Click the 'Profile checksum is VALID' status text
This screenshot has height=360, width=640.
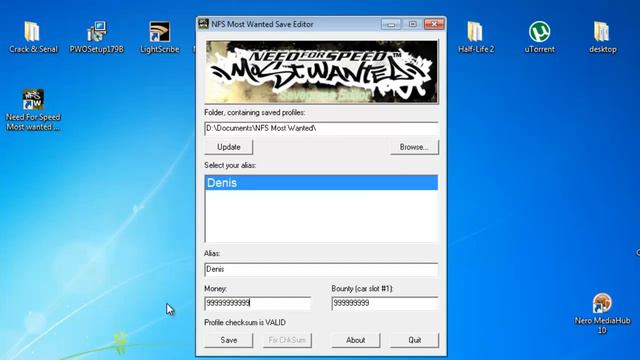(245, 322)
